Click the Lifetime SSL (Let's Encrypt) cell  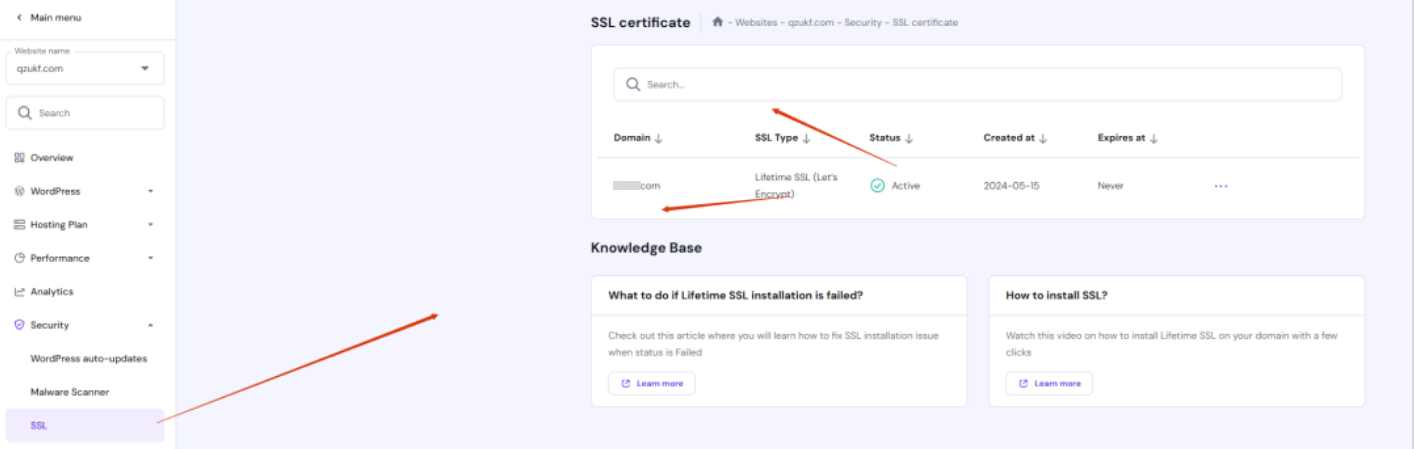(796, 186)
